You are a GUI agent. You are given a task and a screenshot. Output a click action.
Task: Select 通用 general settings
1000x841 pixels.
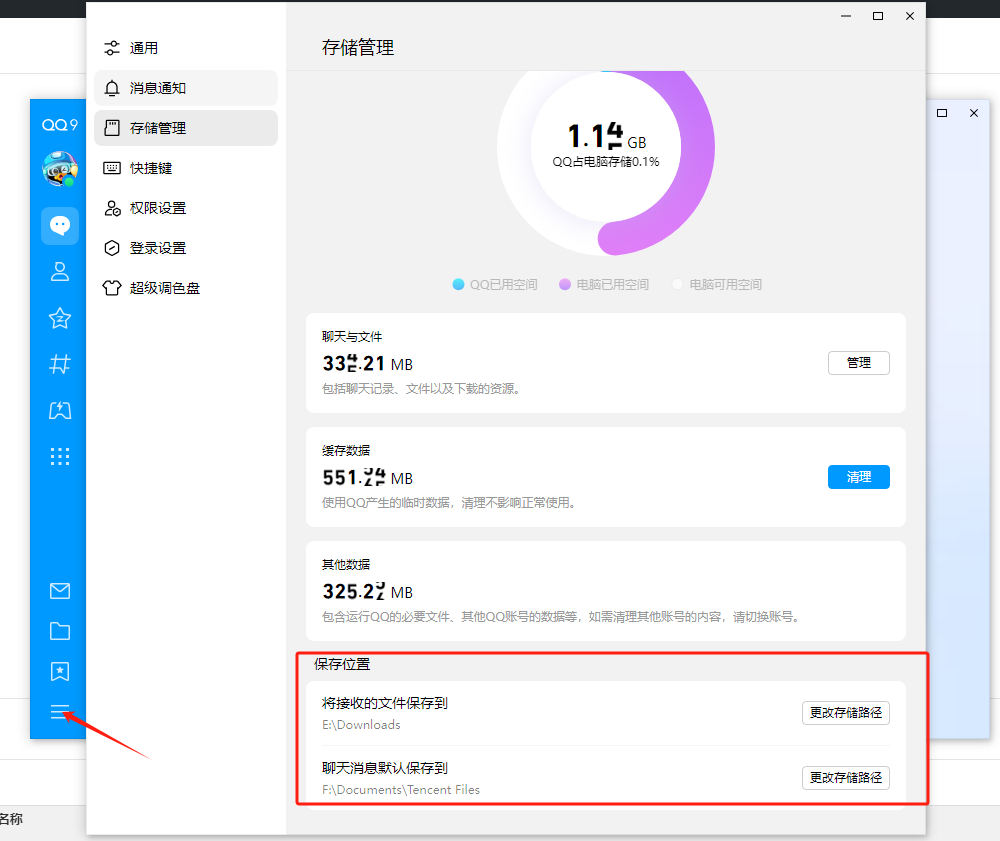pyautogui.click(x=186, y=48)
